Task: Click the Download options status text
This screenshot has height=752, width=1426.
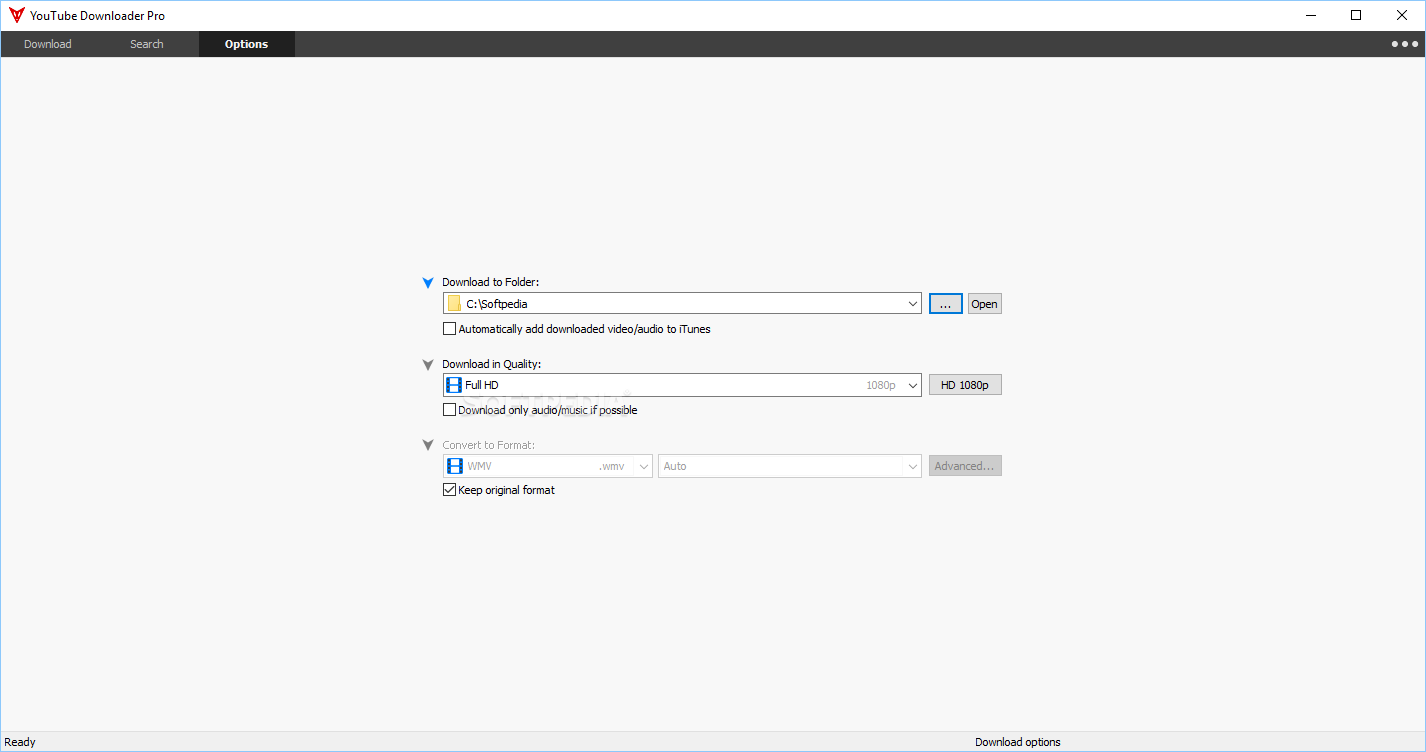Action: (1017, 742)
